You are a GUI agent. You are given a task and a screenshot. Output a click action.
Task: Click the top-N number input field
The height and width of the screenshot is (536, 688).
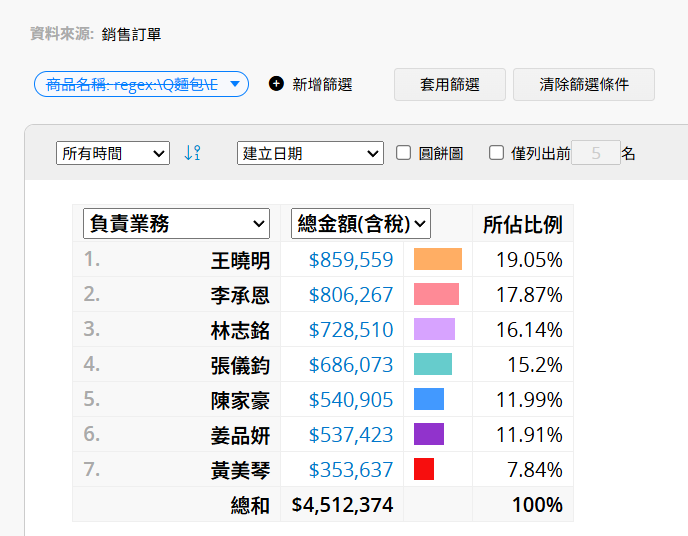(x=595, y=153)
